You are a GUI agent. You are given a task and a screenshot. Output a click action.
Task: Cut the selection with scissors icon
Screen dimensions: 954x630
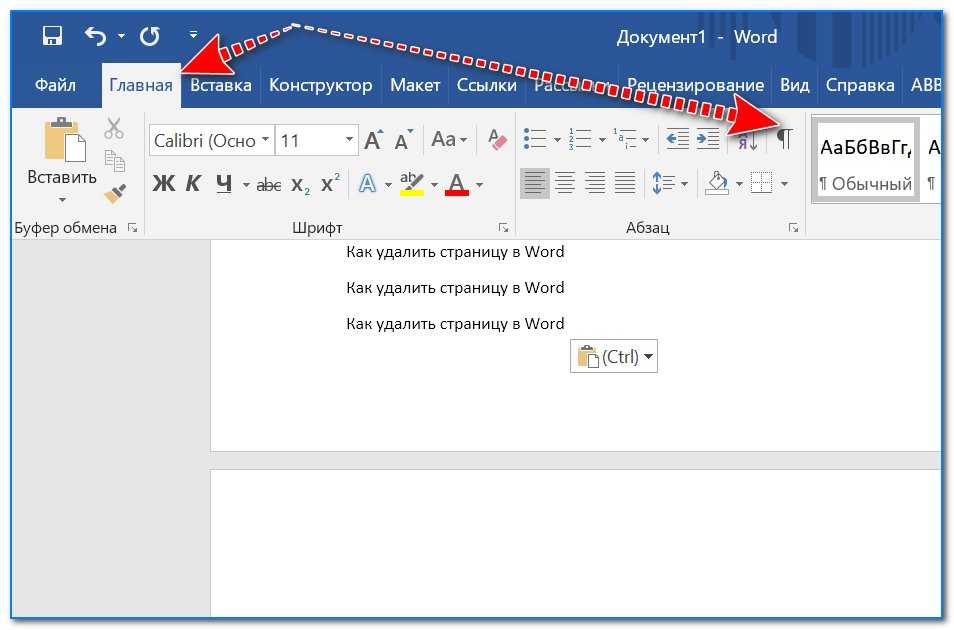coord(114,128)
